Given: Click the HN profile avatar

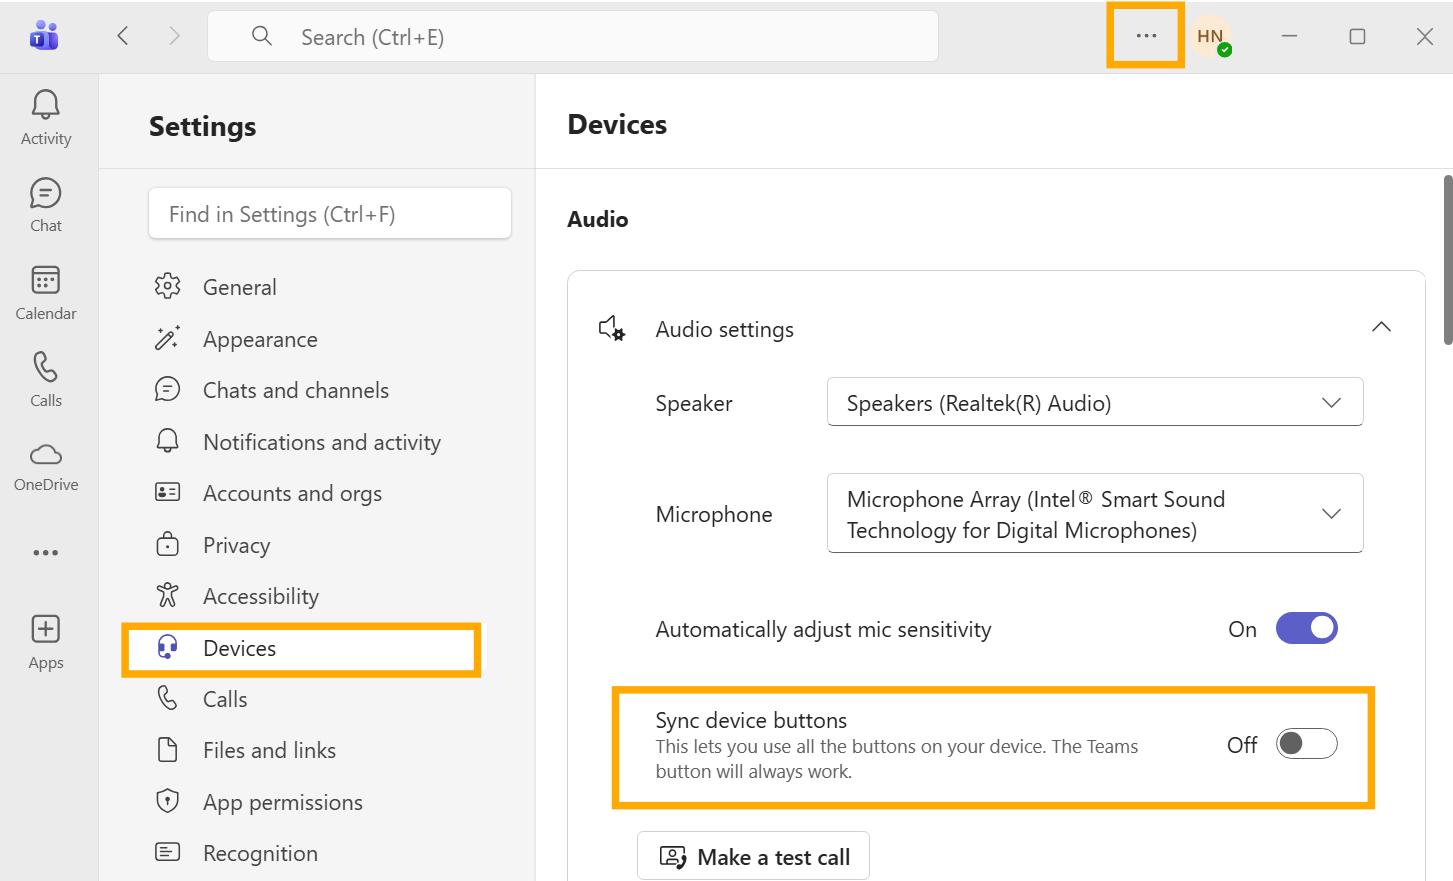Looking at the screenshot, I should coord(1210,36).
